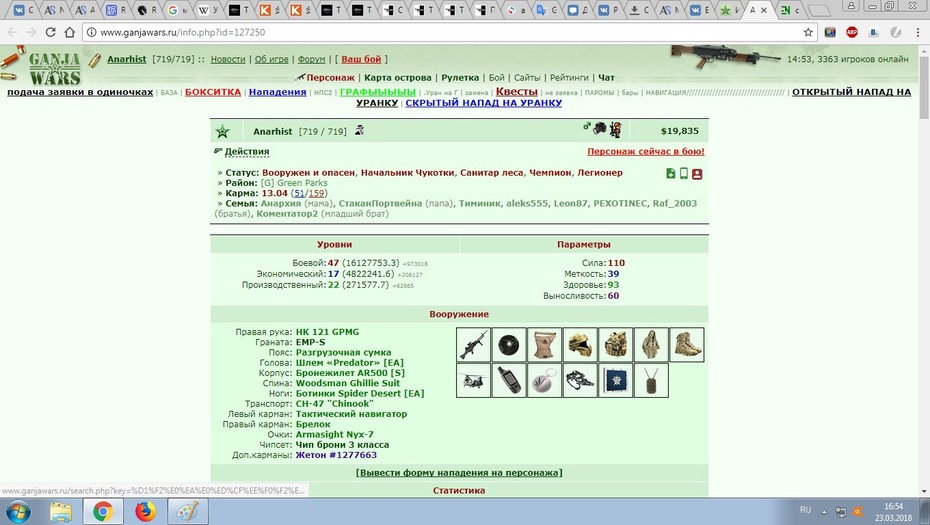Open Карта острова island map

click(x=397, y=78)
